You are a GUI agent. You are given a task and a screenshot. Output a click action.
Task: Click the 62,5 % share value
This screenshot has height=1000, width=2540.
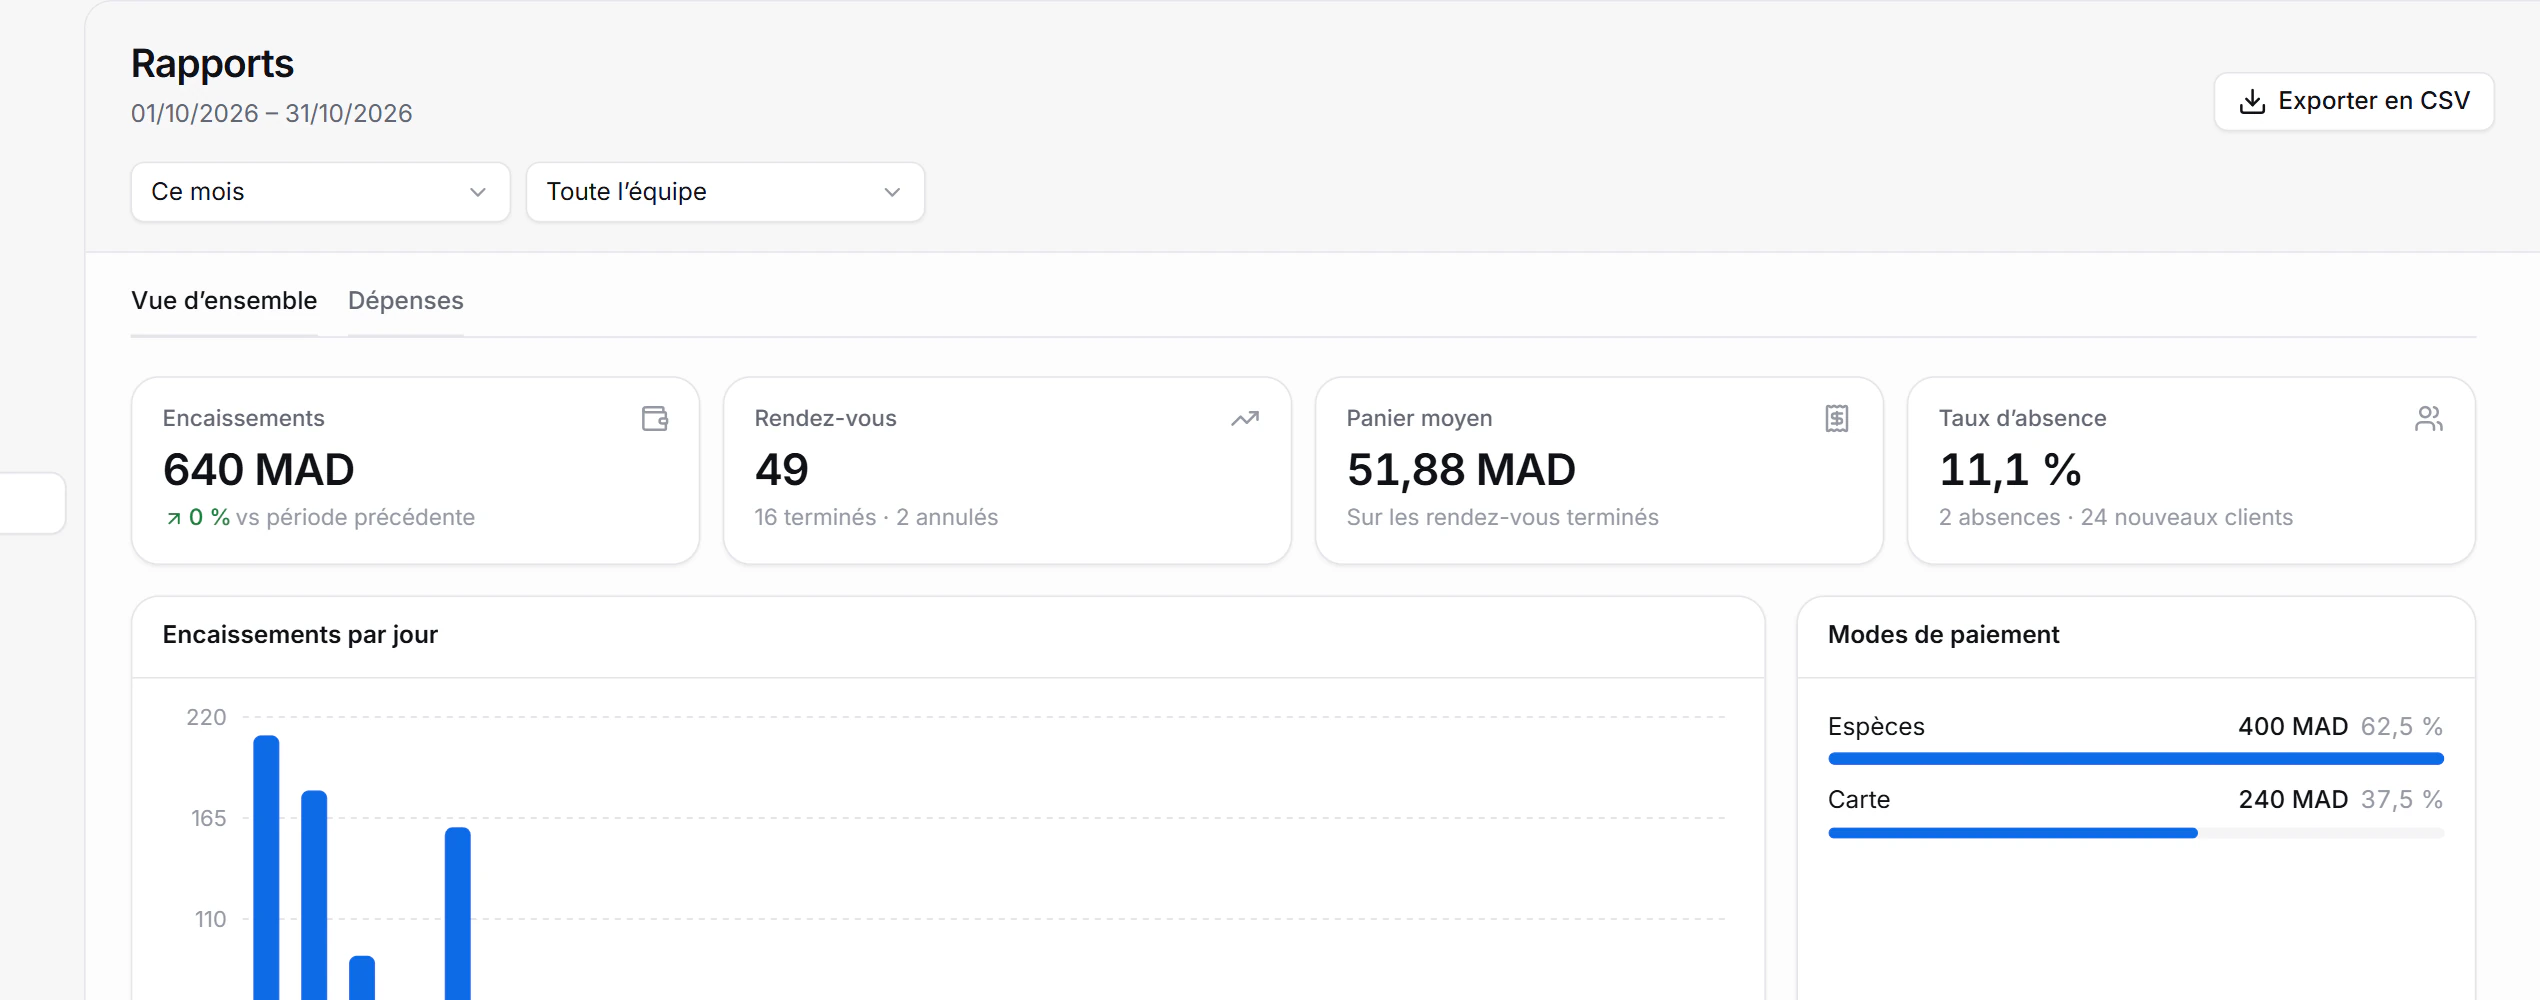pos(2402,727)
